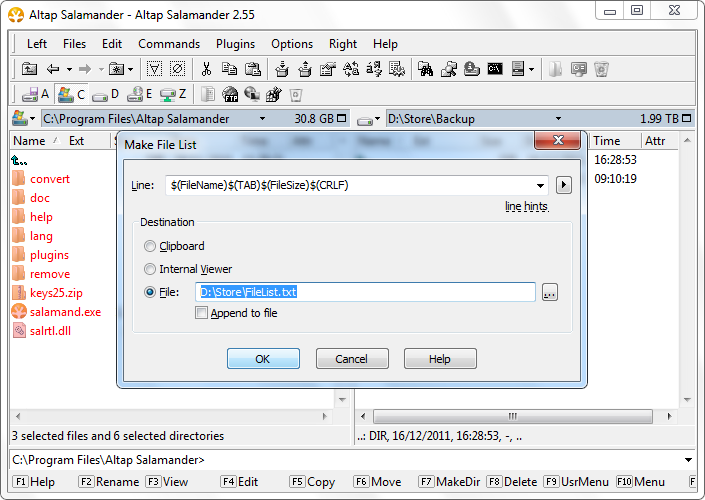This screenshot has width=705, height=500.
Task: Open salamand.exe in the left panel
Action: (x=64, y=312)
